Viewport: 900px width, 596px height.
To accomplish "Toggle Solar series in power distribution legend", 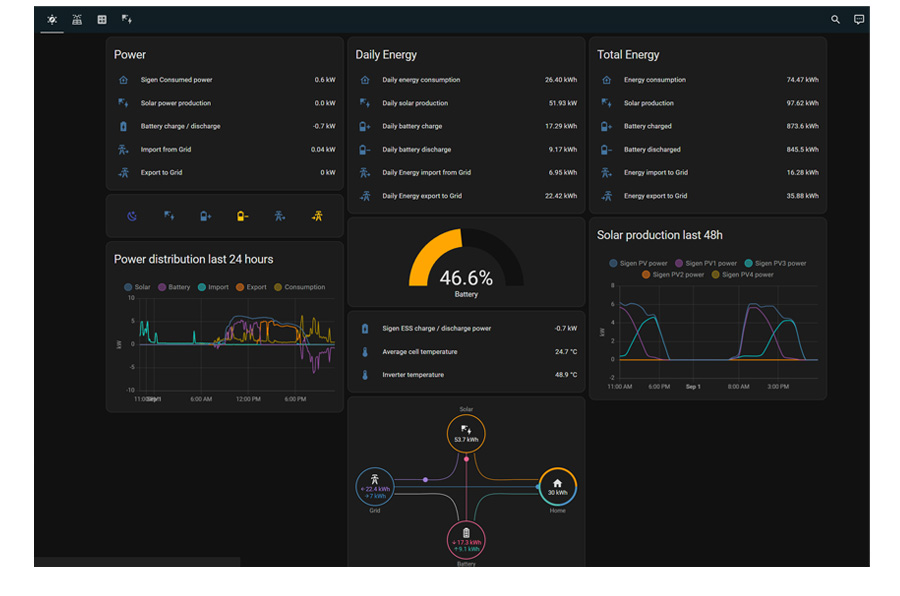I will tap(137, 287).
